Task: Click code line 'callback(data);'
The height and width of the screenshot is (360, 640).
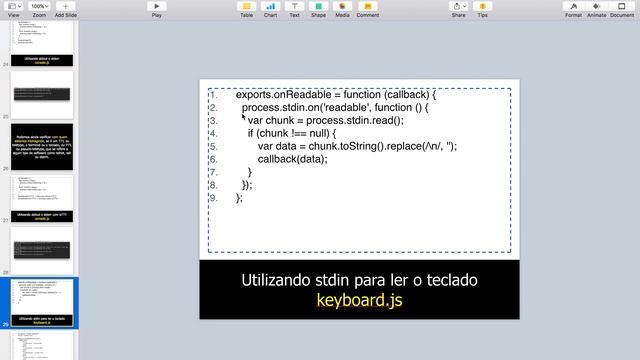Action: [293, 159]
